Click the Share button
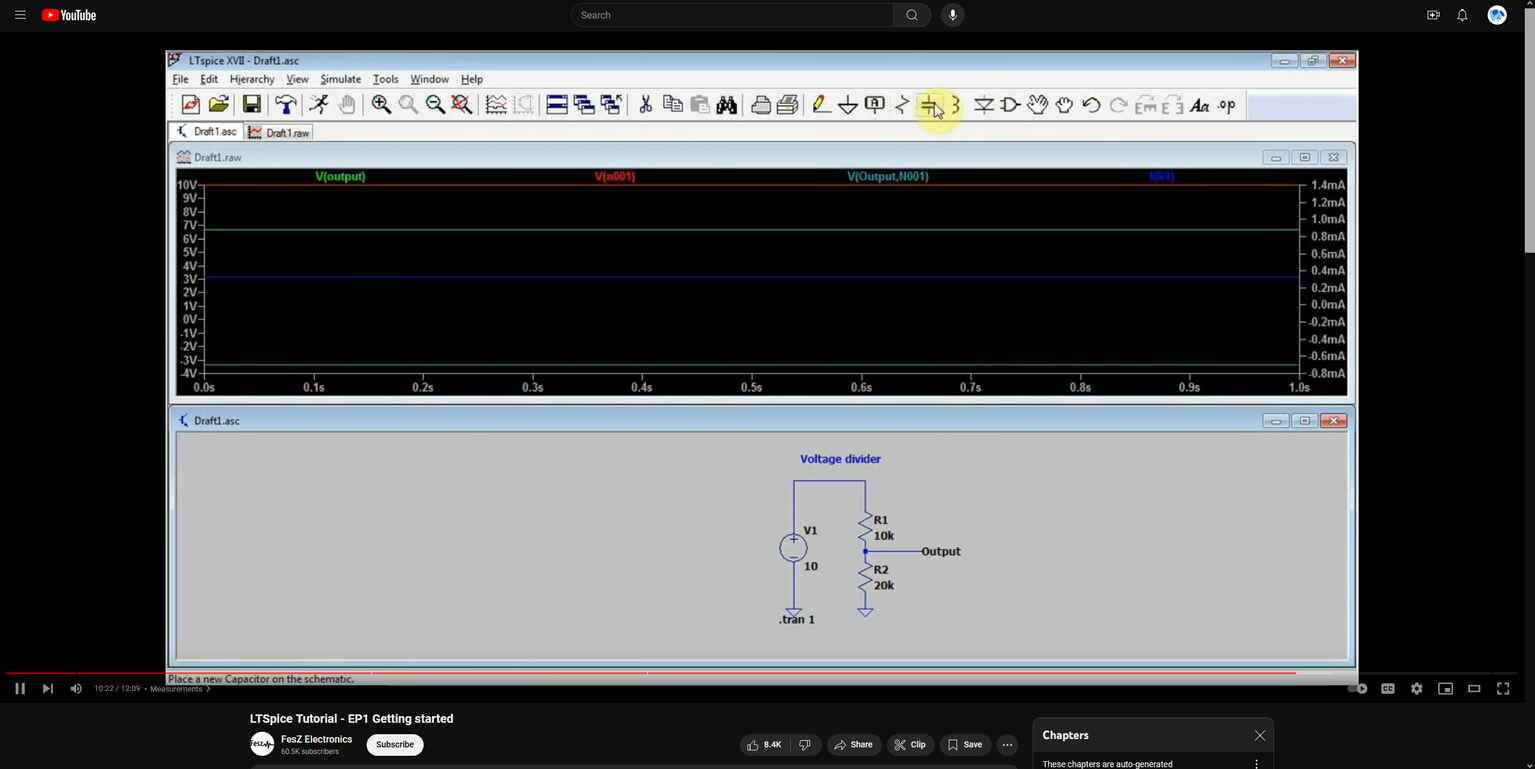This screenshot has width=1535, height=769. tap(854, 745)
